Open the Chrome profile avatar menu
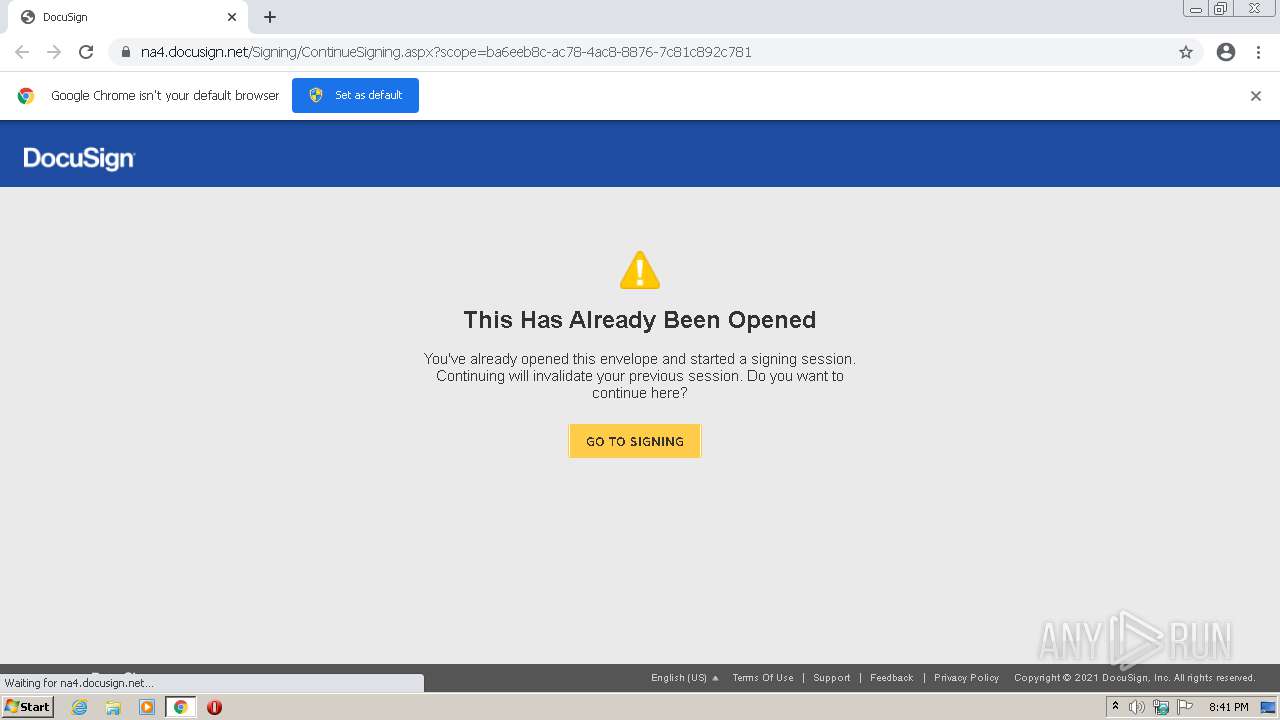The width and height of the screenshot is (1280, 720). tap(1226, 52)
